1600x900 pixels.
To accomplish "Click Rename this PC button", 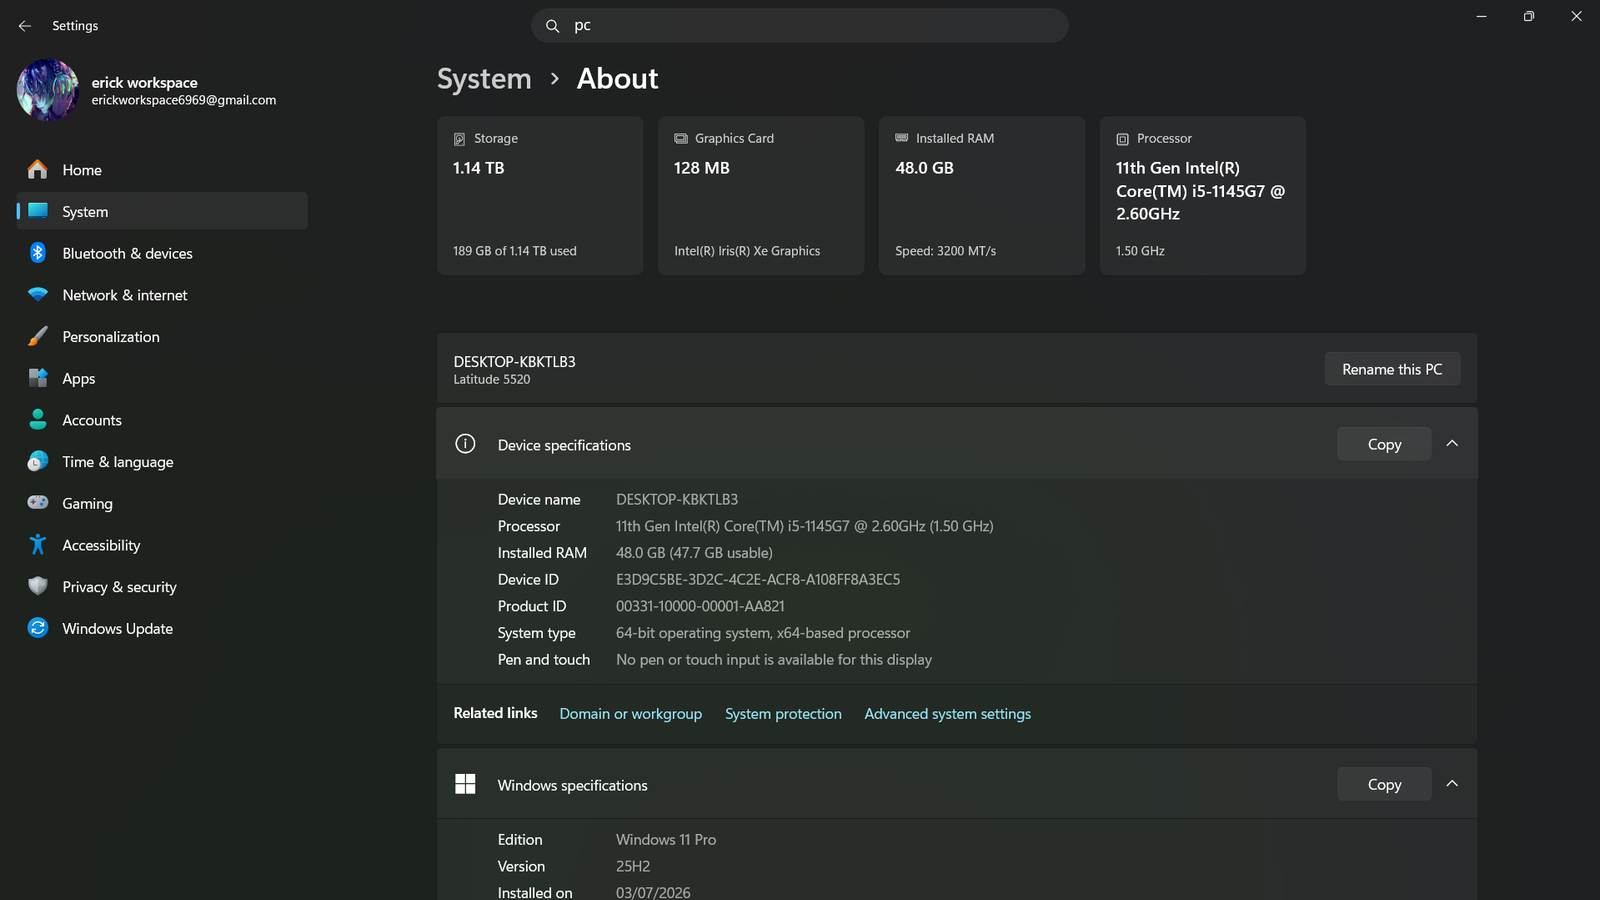I will pos(1392,369).
